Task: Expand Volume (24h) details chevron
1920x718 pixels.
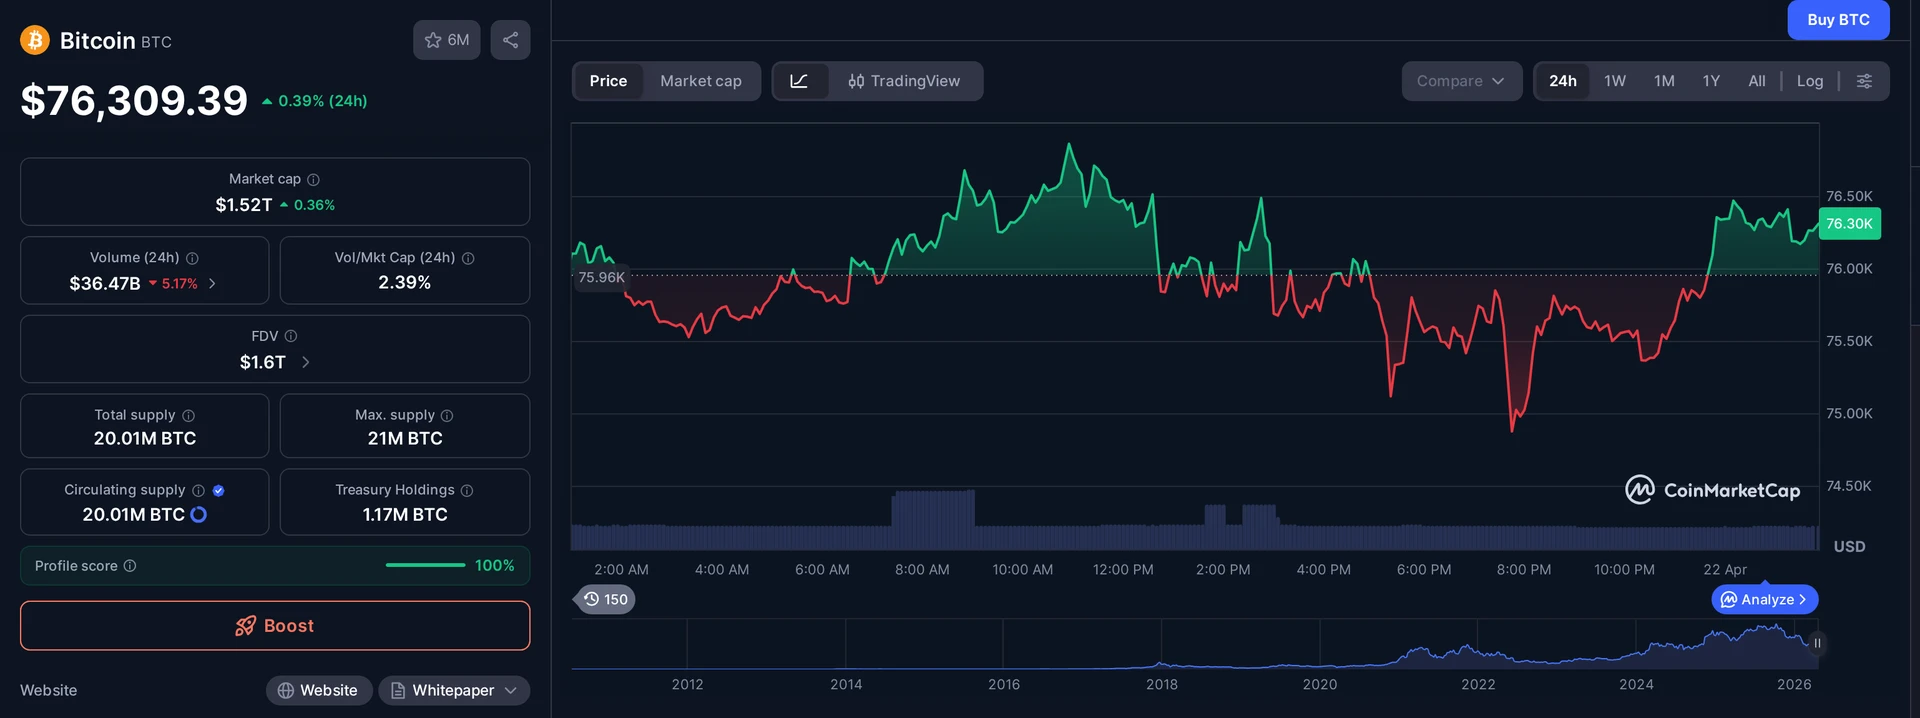Action: tap(212, 284)
